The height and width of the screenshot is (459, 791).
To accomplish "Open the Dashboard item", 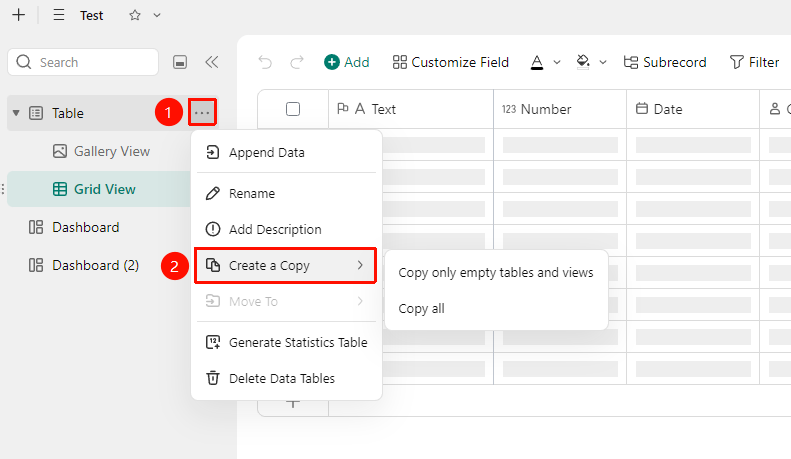I will (x=86, y=227).
